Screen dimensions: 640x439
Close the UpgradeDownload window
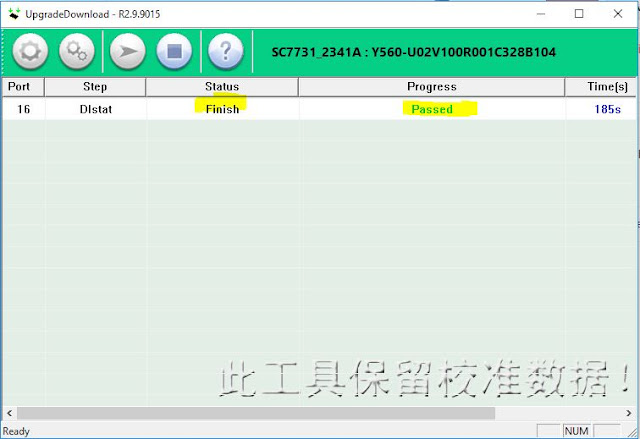click(618, 14)
